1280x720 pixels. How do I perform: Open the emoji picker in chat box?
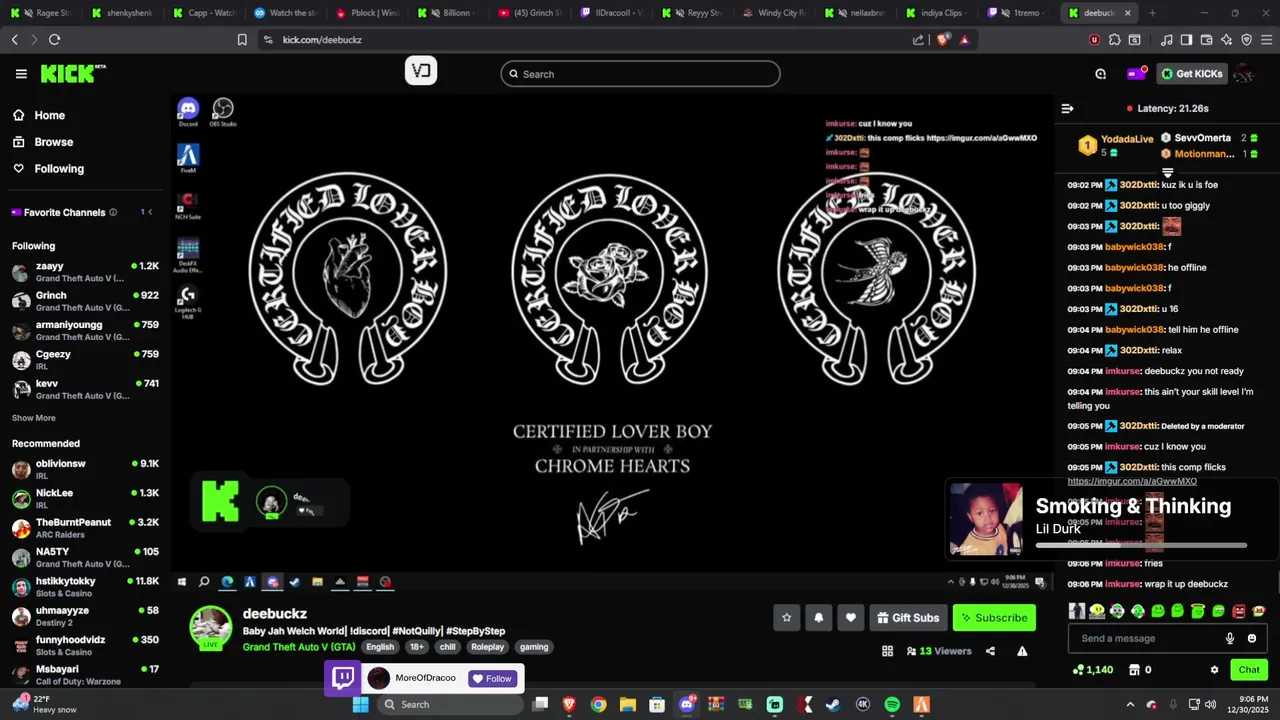[x=1252, y=638]
